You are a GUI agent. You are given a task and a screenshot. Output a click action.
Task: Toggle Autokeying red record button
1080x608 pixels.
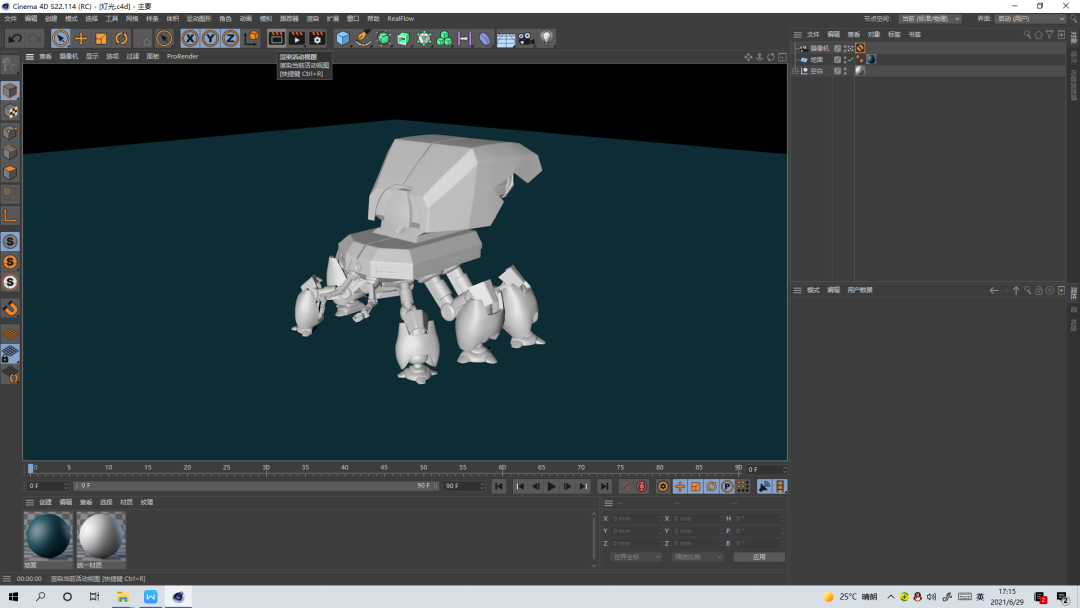pos(641,487)
